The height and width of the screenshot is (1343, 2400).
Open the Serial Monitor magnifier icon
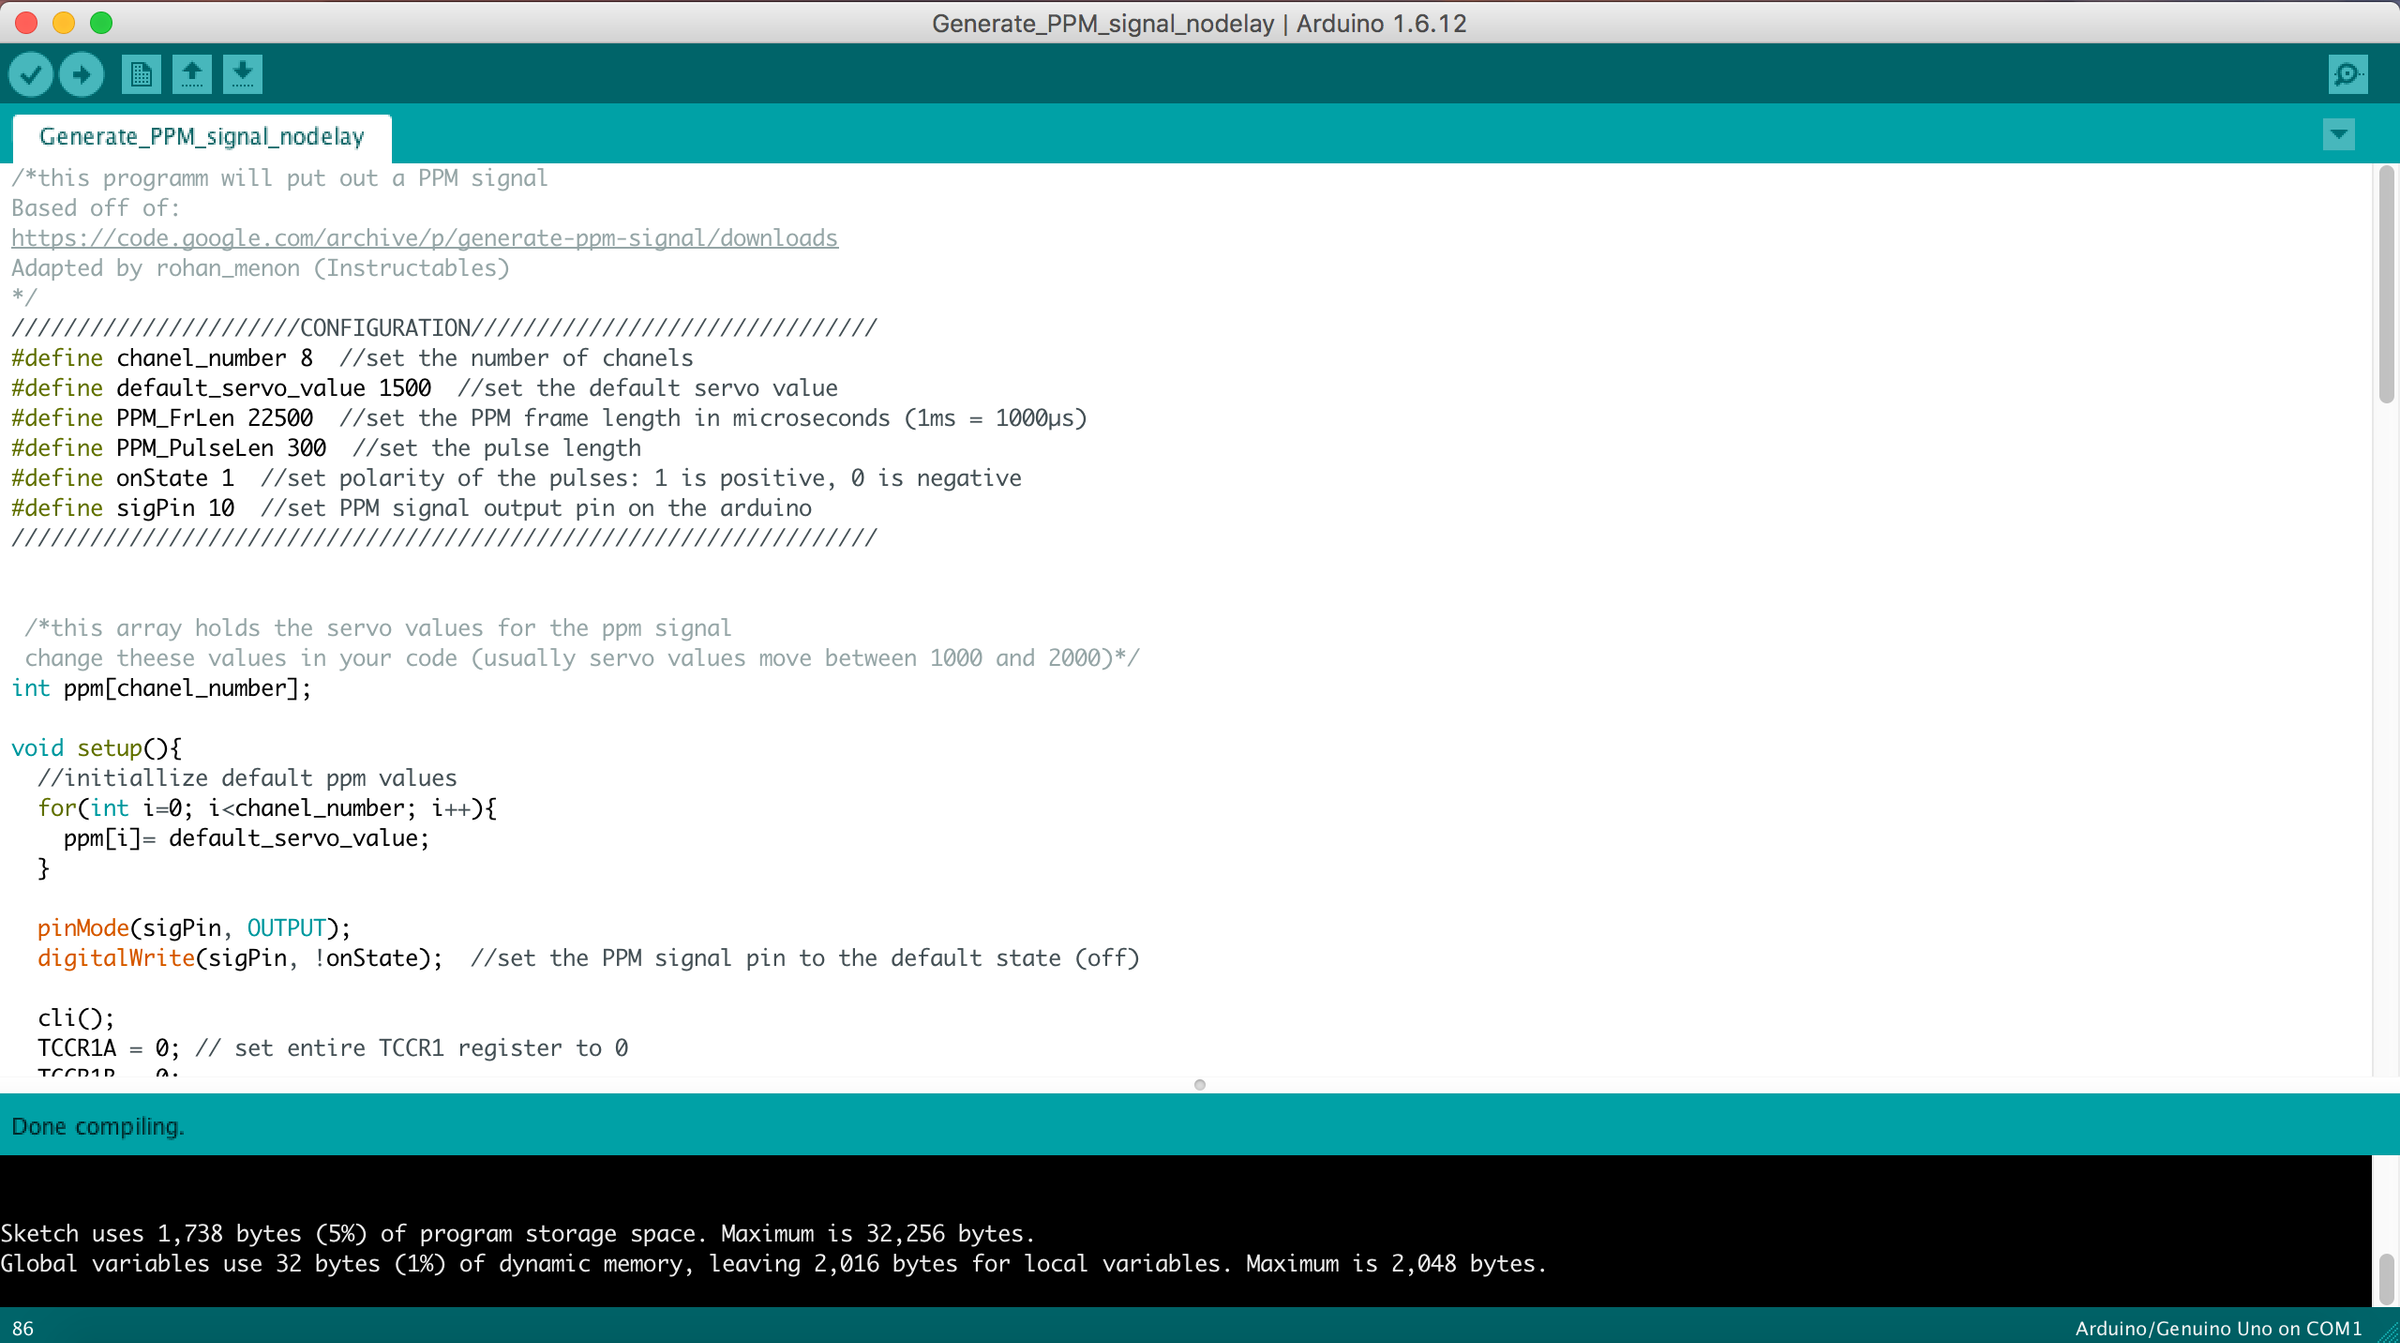click(2347, 74)
